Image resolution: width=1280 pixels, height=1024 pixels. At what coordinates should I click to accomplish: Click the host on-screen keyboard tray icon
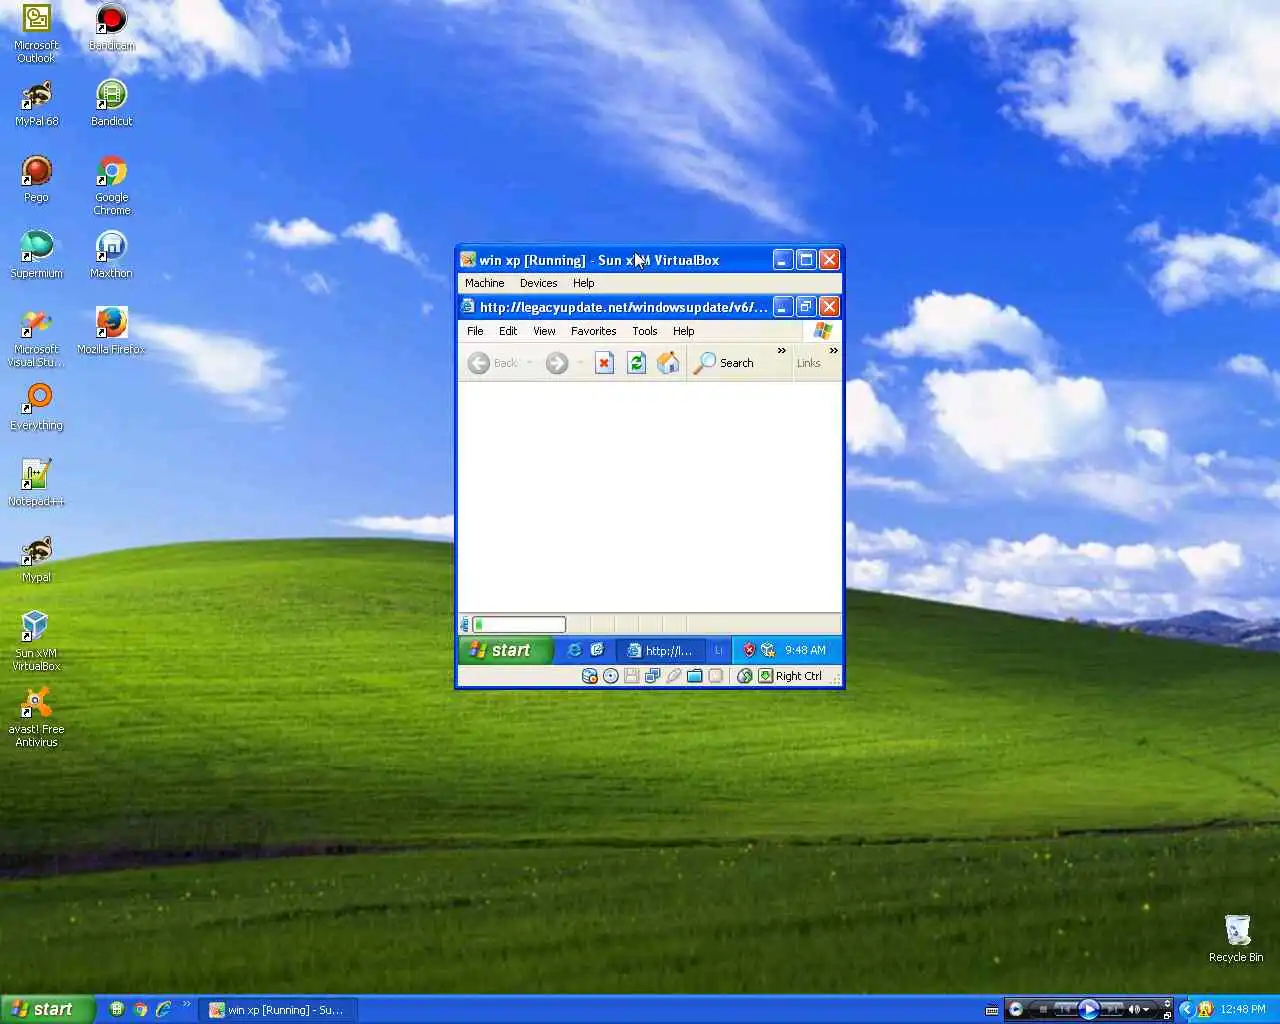coord(992,1010)
